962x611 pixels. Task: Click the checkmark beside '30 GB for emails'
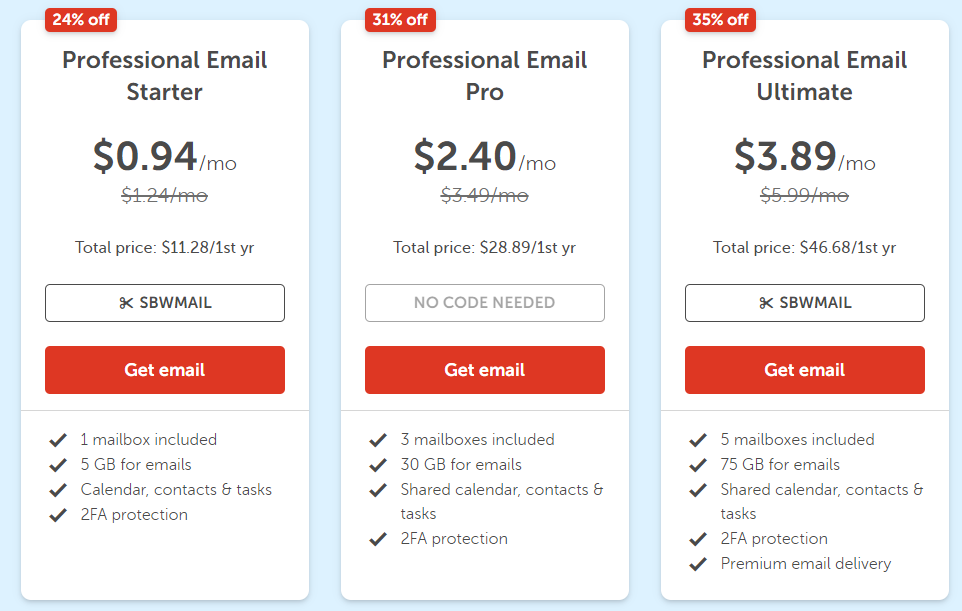(377, 464)
